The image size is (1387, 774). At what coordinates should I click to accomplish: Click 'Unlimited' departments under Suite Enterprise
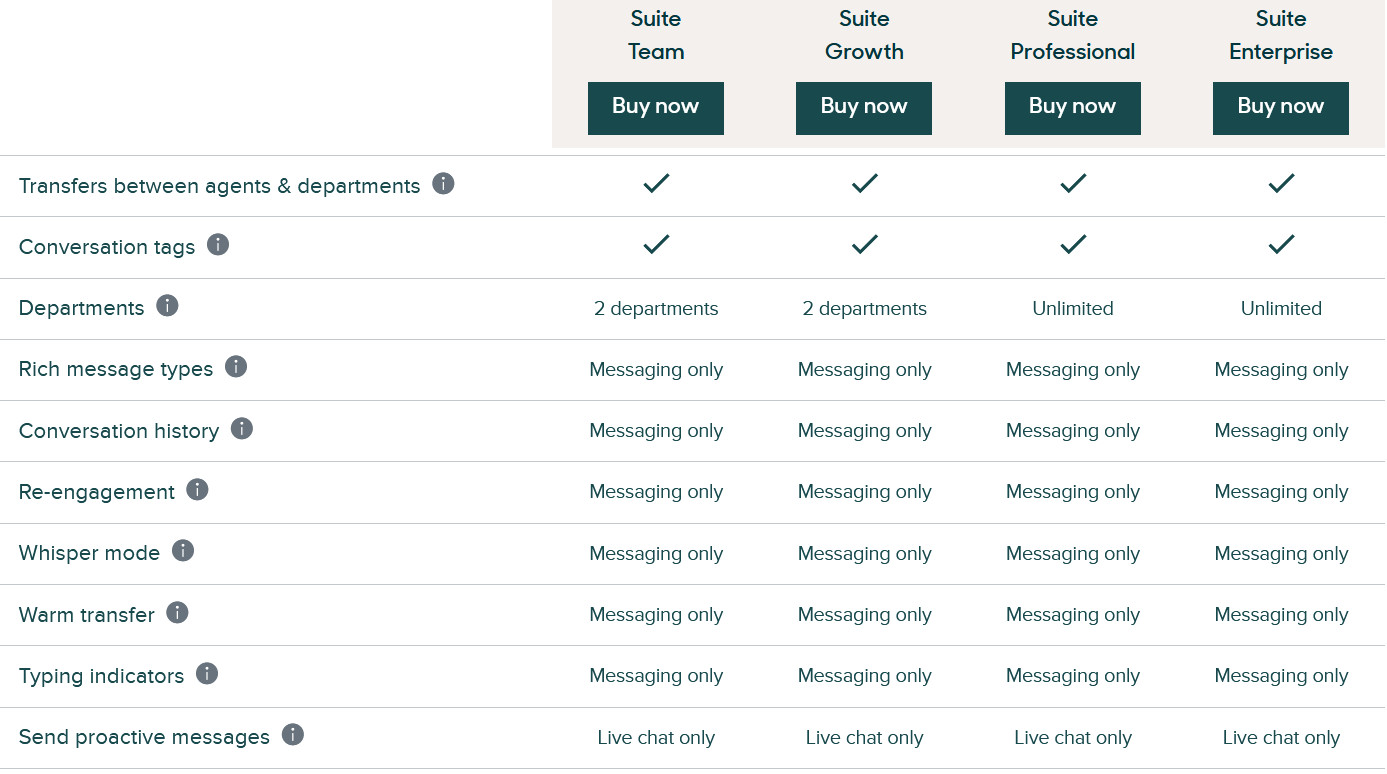click(1281, 308)
